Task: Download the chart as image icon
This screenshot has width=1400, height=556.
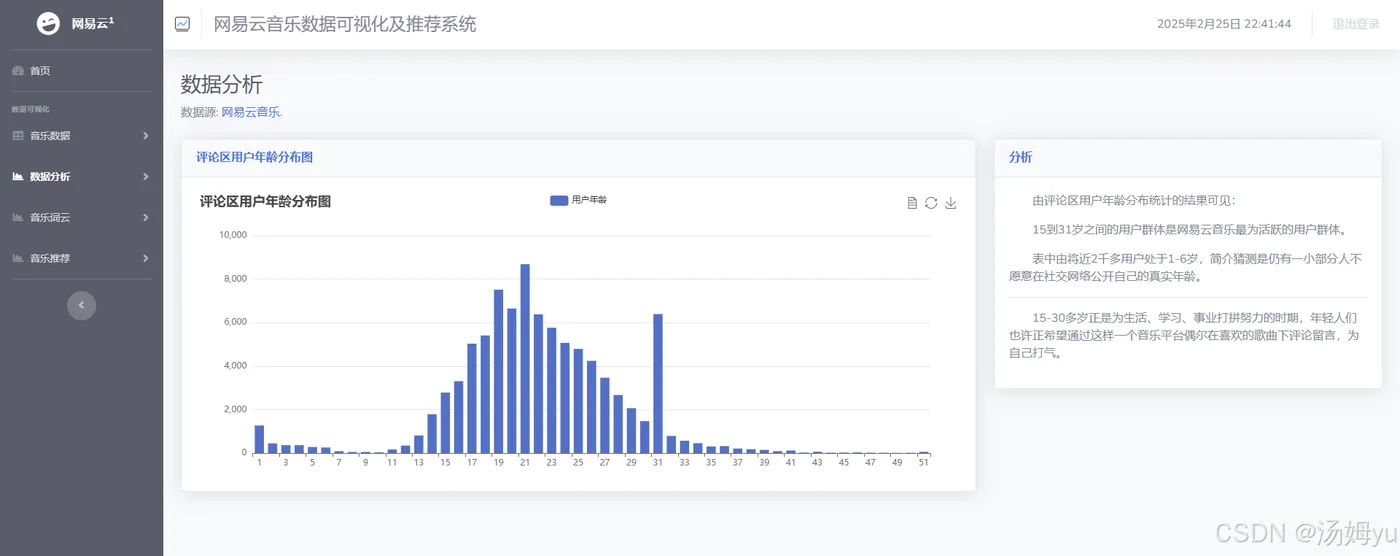Action: click(951, 203)
